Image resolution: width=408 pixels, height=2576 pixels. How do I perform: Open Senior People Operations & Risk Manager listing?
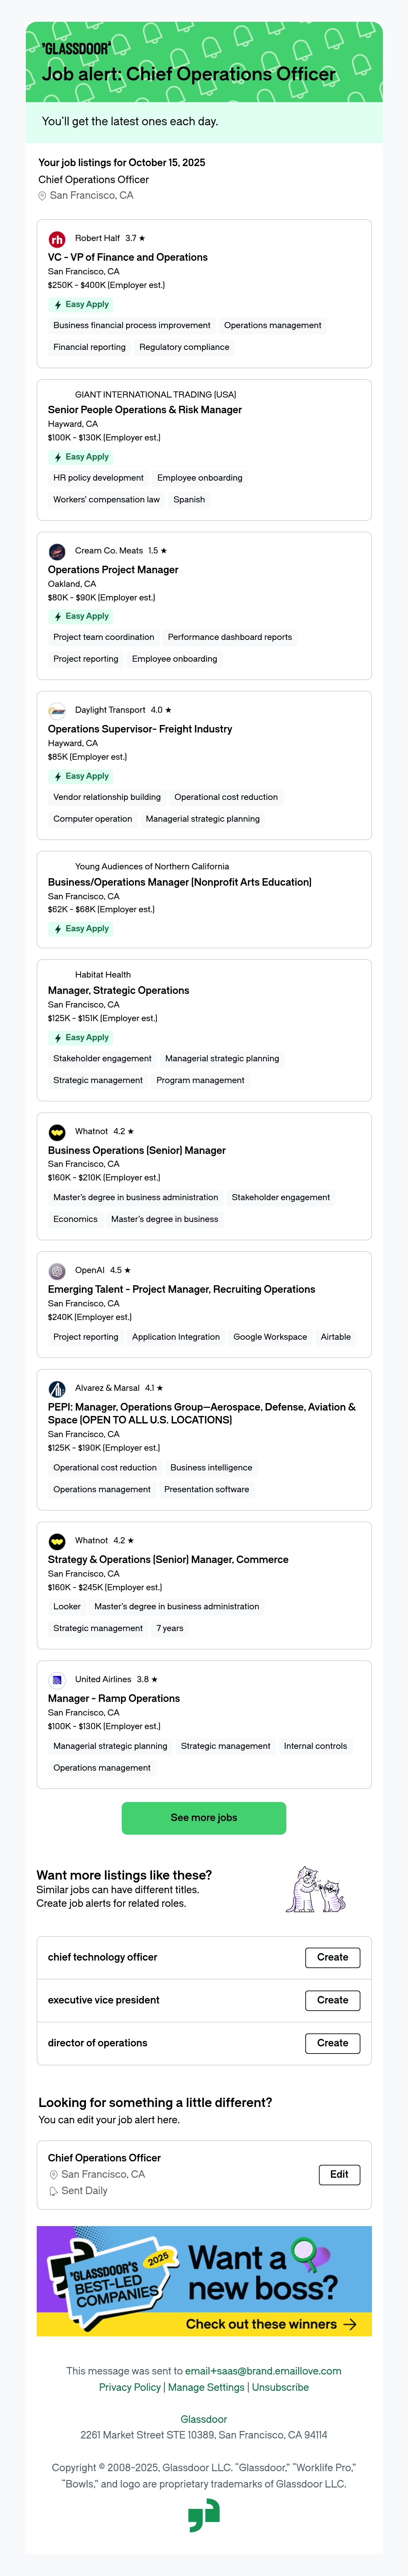pos(145,410)
